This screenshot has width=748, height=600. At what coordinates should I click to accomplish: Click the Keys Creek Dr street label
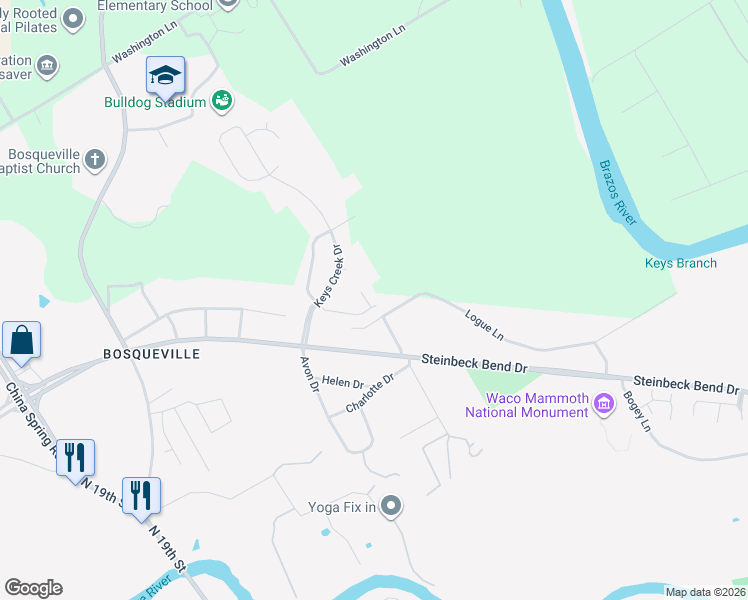pyautogui.click(x=329, y=276)
